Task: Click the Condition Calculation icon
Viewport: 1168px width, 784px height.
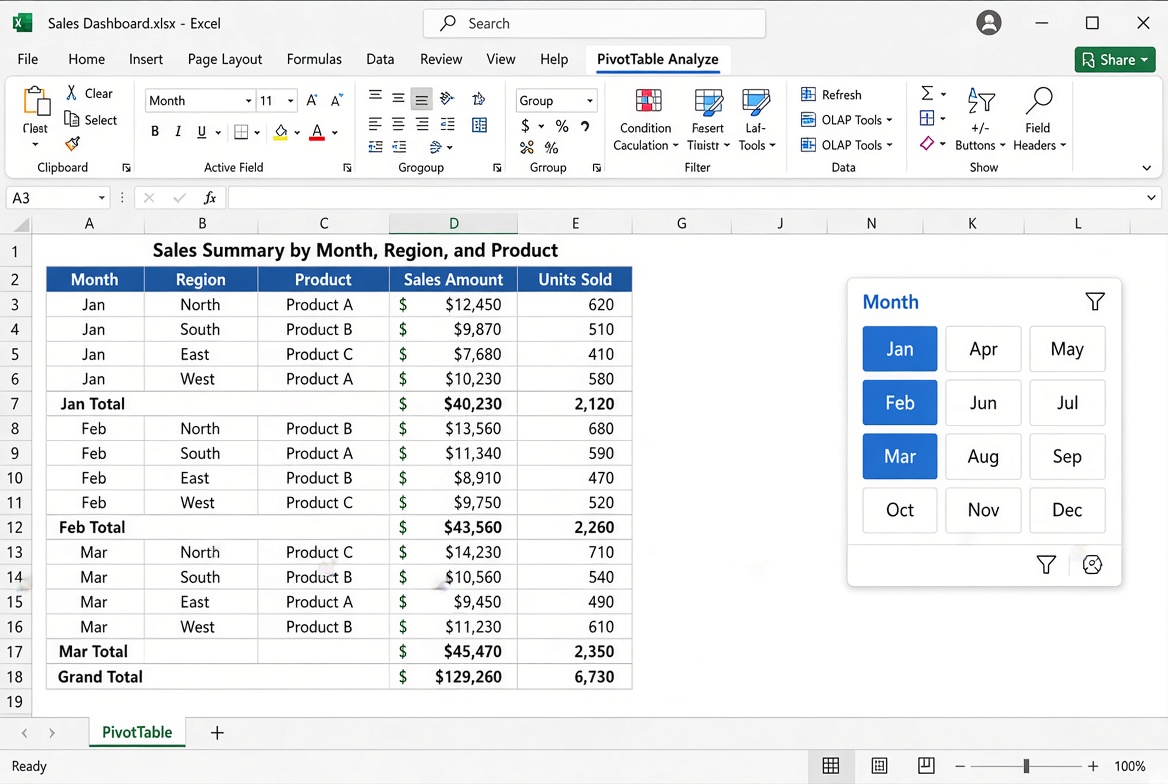Action: pos(647,101)
